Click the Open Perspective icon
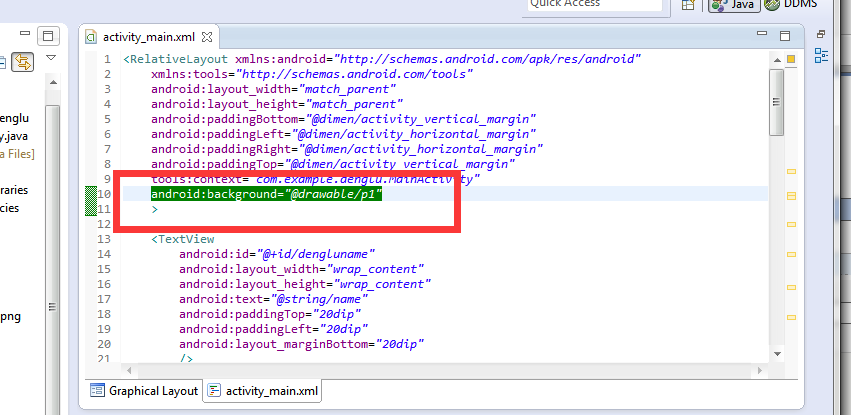This screenshot has height=415, width=851. click(x=688, y=4)
